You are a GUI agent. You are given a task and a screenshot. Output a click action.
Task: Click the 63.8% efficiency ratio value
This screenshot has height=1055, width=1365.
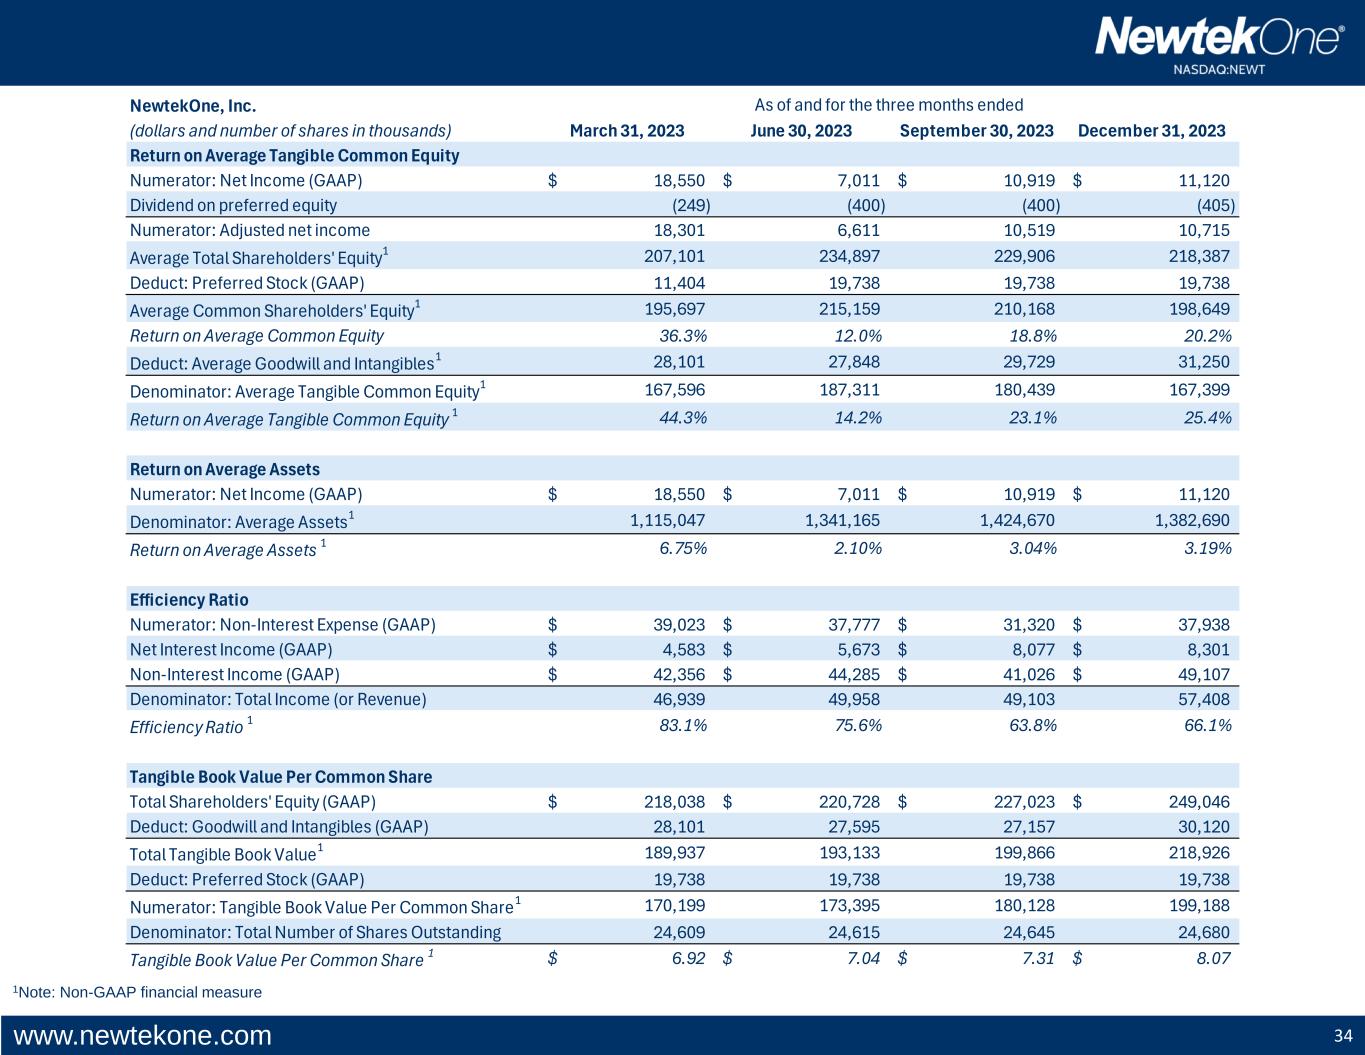(x=1033, y=725)
